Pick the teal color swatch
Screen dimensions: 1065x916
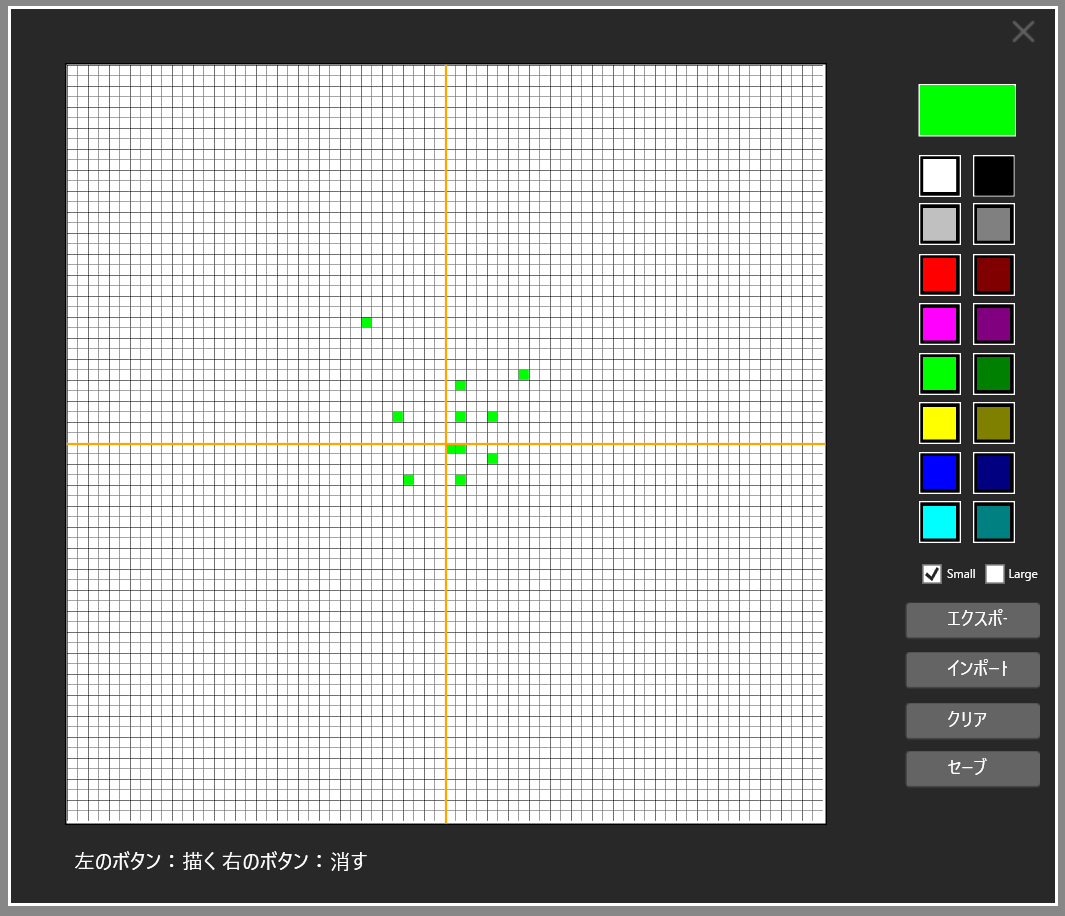(x=994, y=522)
